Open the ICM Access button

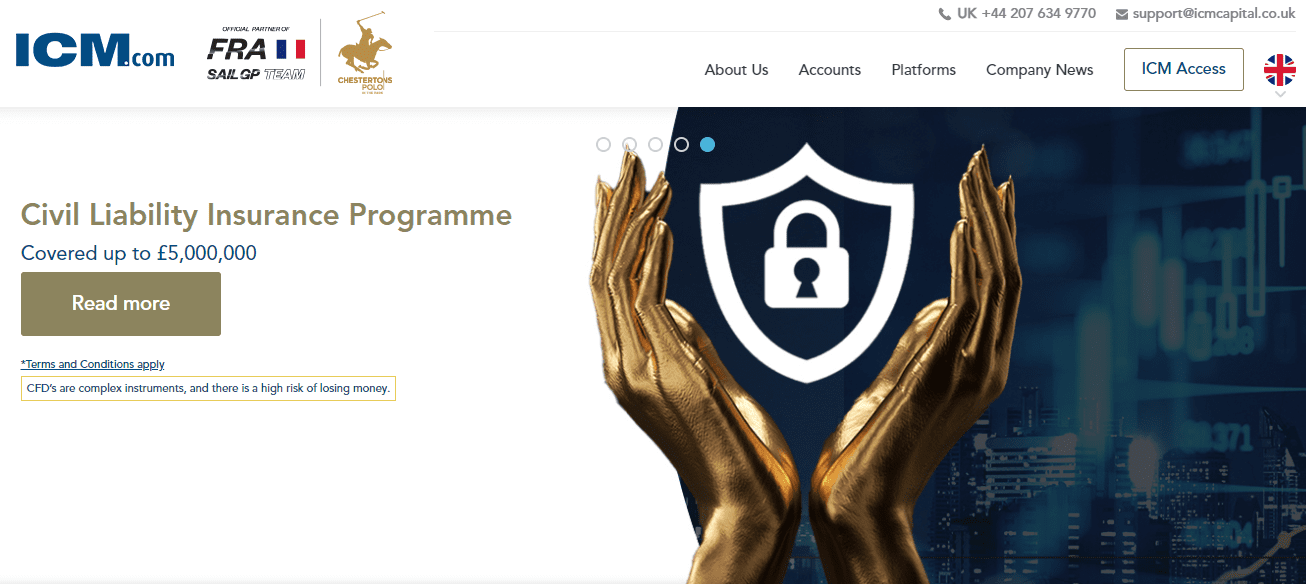(1184, 69)
